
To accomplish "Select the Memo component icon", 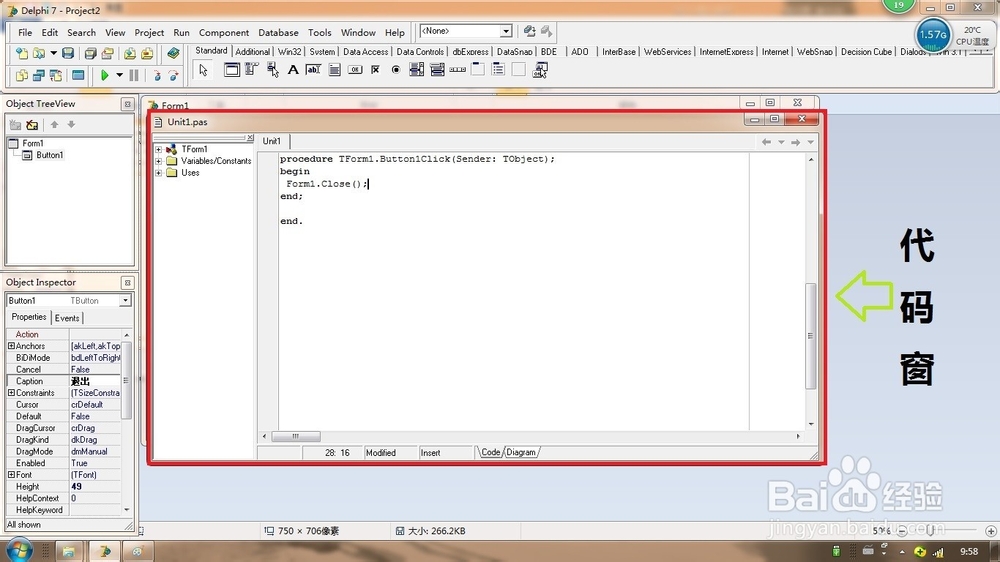I will click(x=334, y=70).
